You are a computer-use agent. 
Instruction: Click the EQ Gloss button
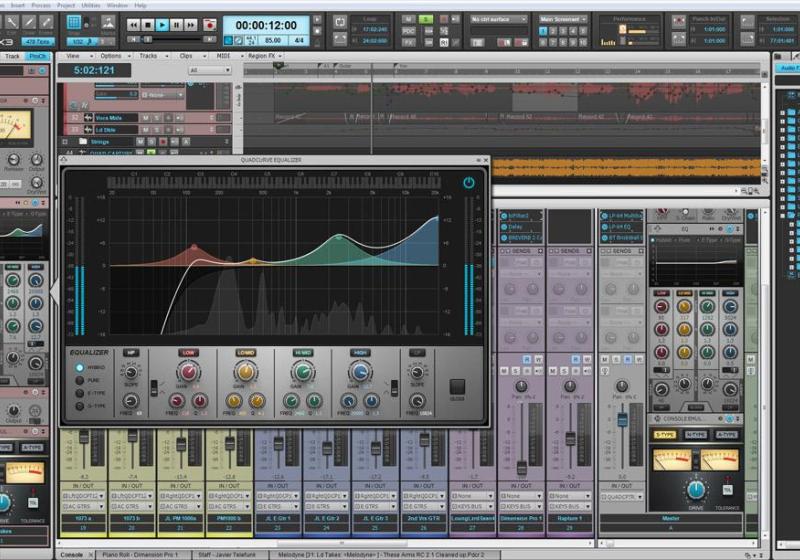pos(457,387)
